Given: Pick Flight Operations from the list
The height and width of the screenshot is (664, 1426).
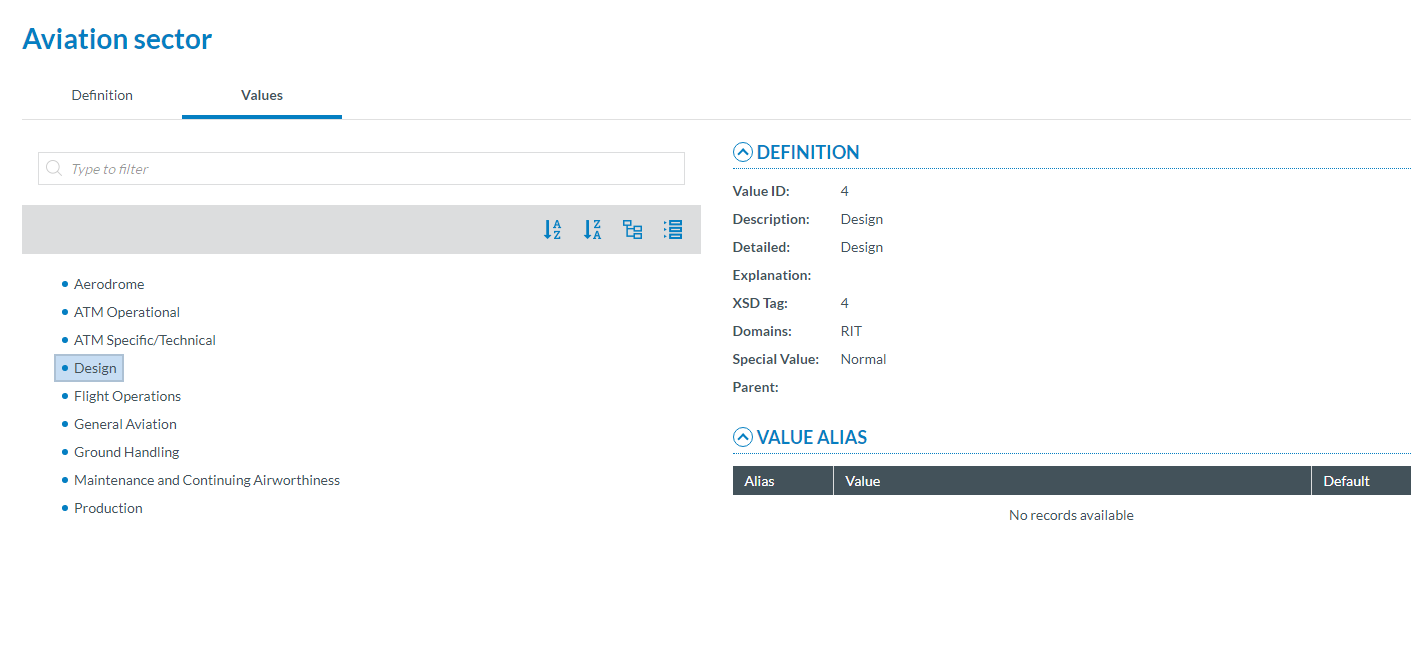Looking at the screenshot, I should click(127, 397).
